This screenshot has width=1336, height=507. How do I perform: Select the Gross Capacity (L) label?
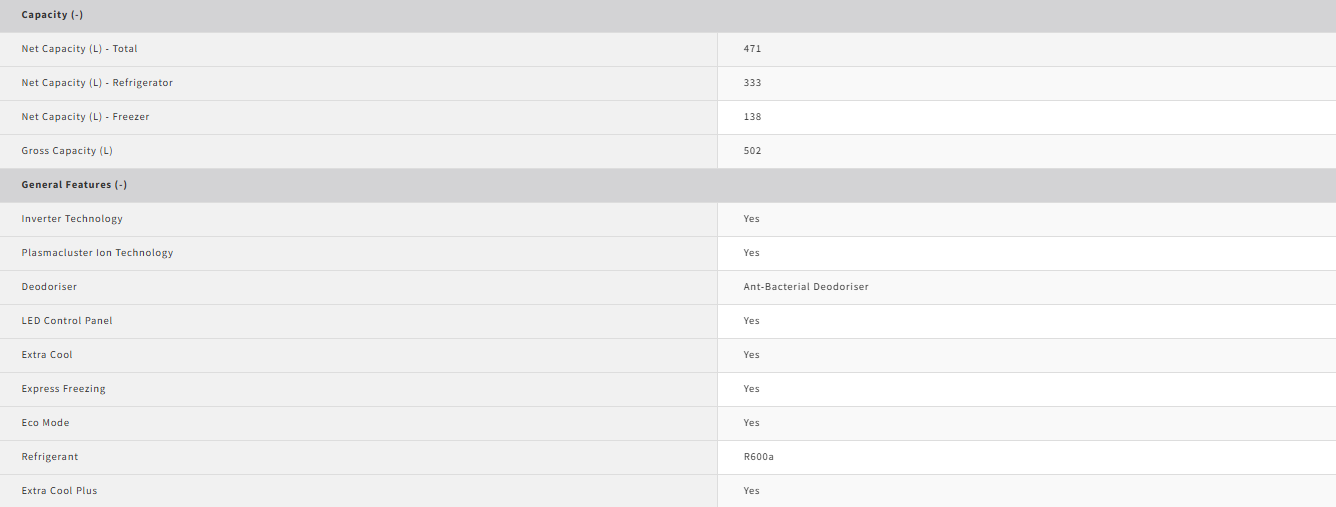coord(67,151)
